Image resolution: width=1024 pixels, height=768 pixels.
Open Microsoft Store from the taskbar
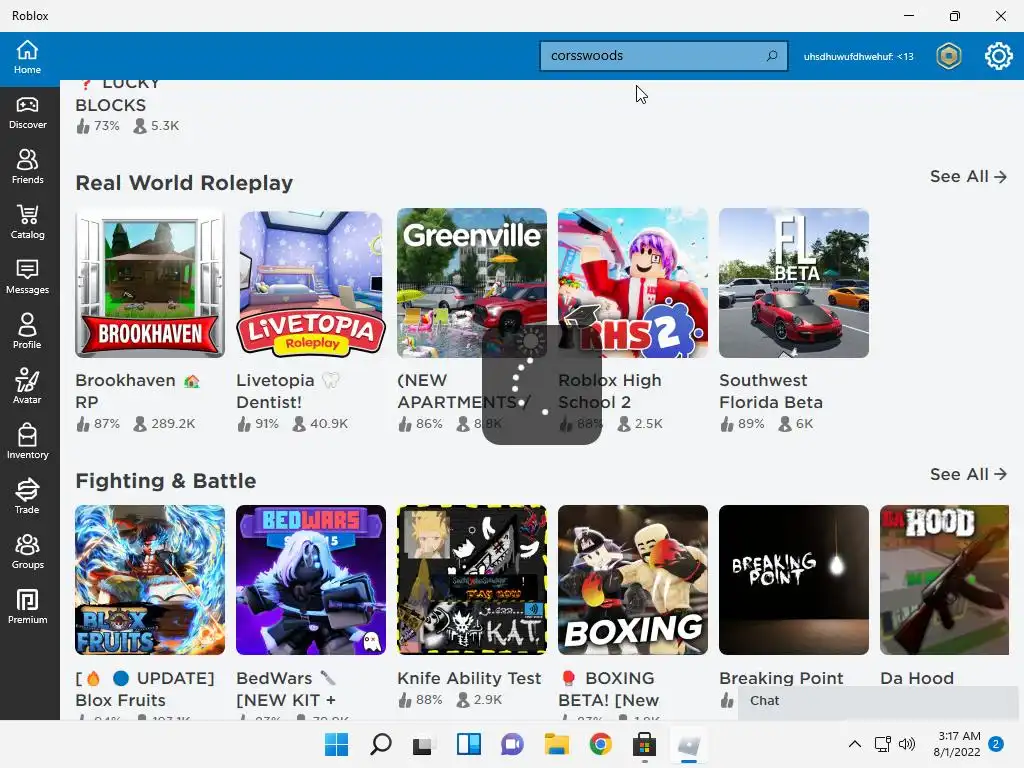(644, 744)
